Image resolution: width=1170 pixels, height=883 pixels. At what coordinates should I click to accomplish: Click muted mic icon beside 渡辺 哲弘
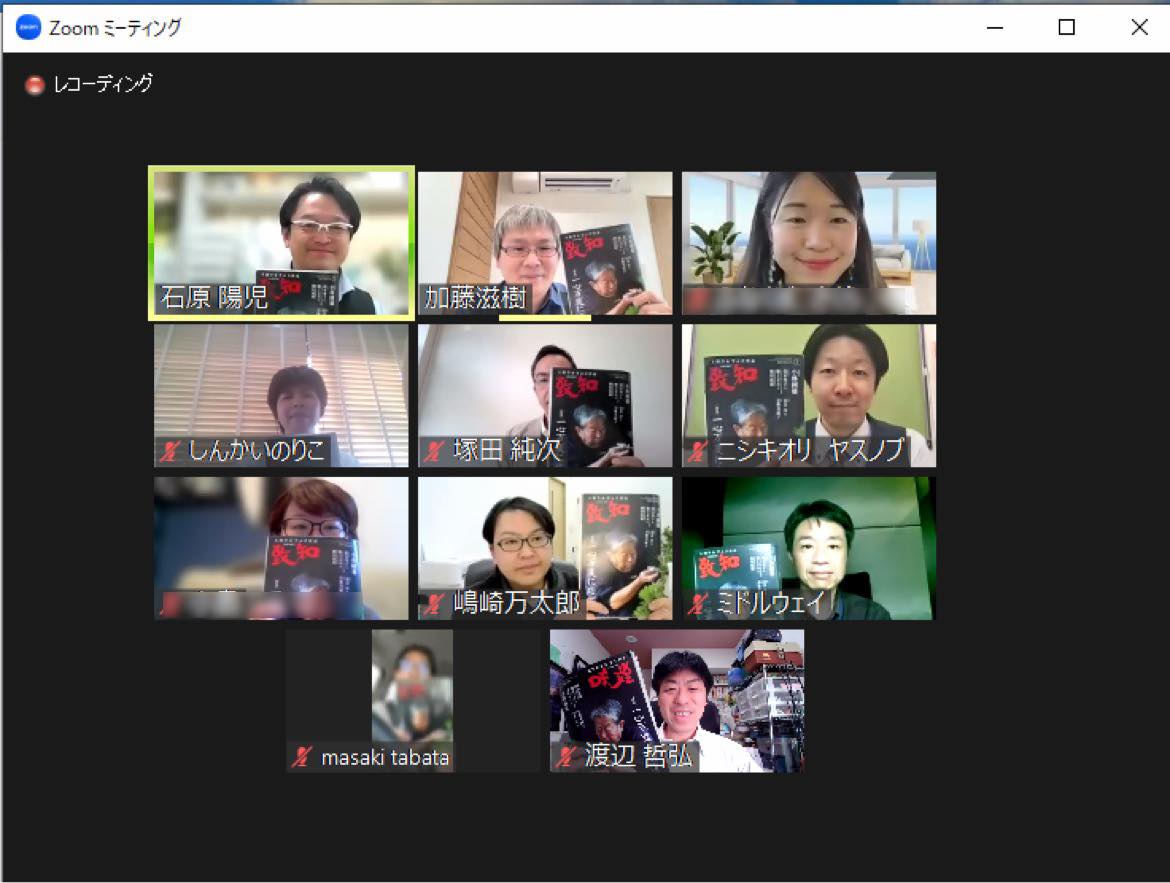pos(566,757)
